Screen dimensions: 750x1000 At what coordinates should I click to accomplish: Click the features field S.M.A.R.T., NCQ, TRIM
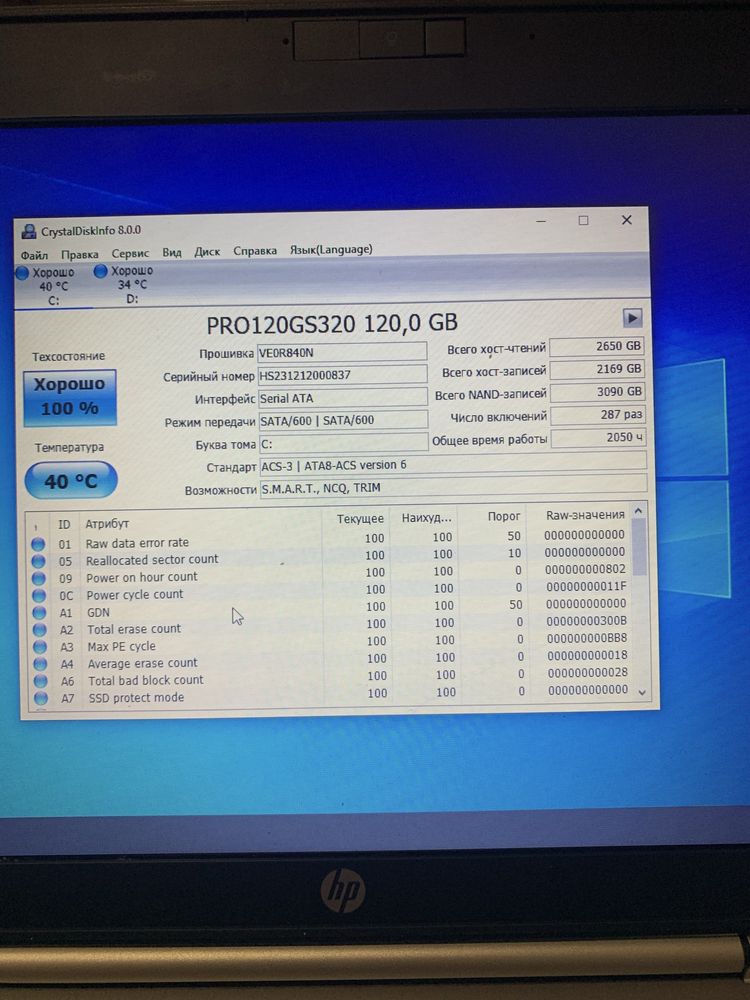point(454,488)
